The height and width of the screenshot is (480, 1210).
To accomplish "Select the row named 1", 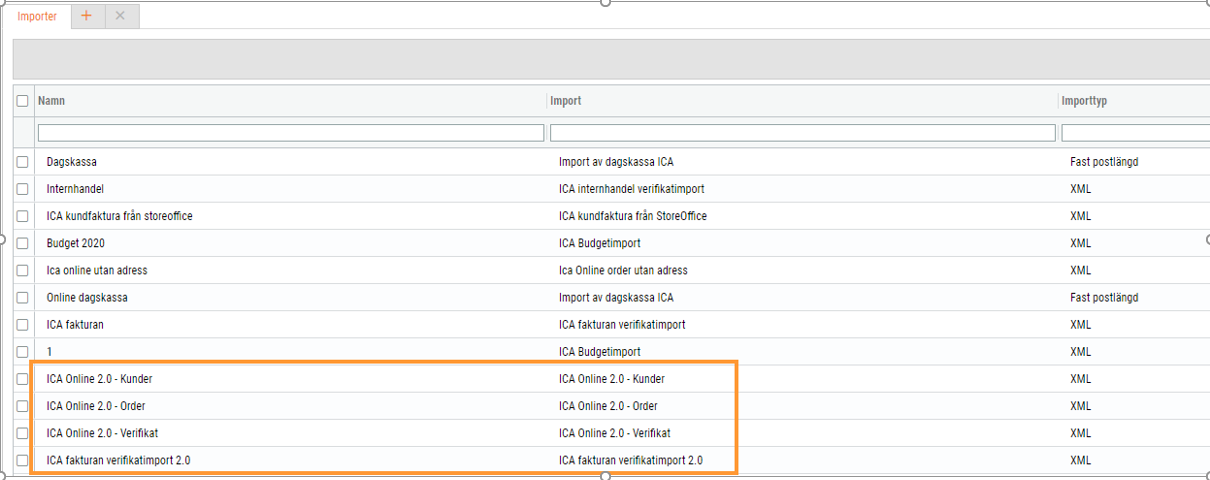I will pos(49,352).
